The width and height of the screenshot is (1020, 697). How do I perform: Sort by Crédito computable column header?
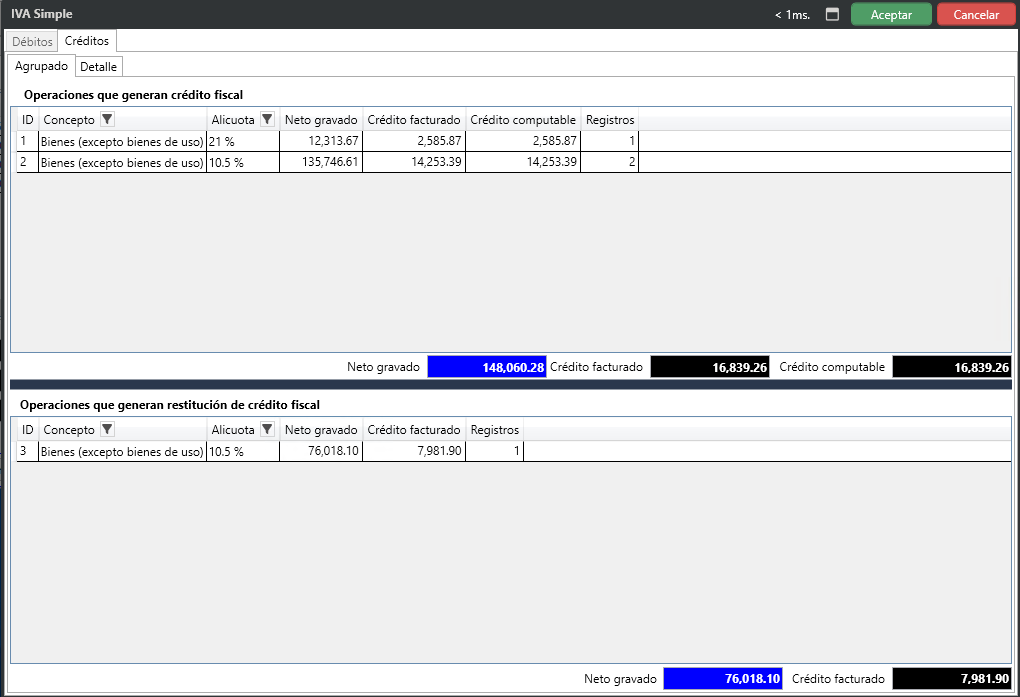(522, 120)
